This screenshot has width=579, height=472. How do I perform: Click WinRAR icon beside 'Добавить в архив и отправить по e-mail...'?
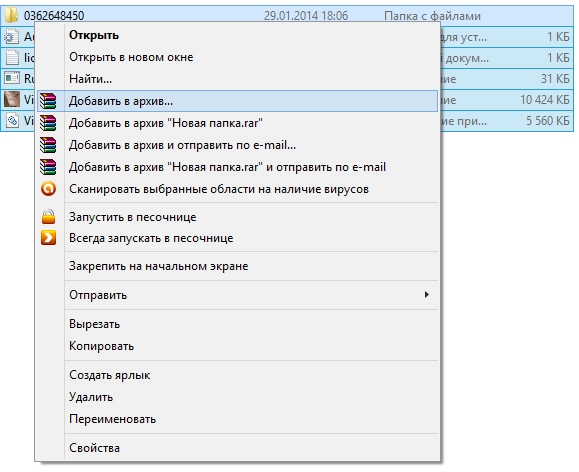tap(48, 145)
